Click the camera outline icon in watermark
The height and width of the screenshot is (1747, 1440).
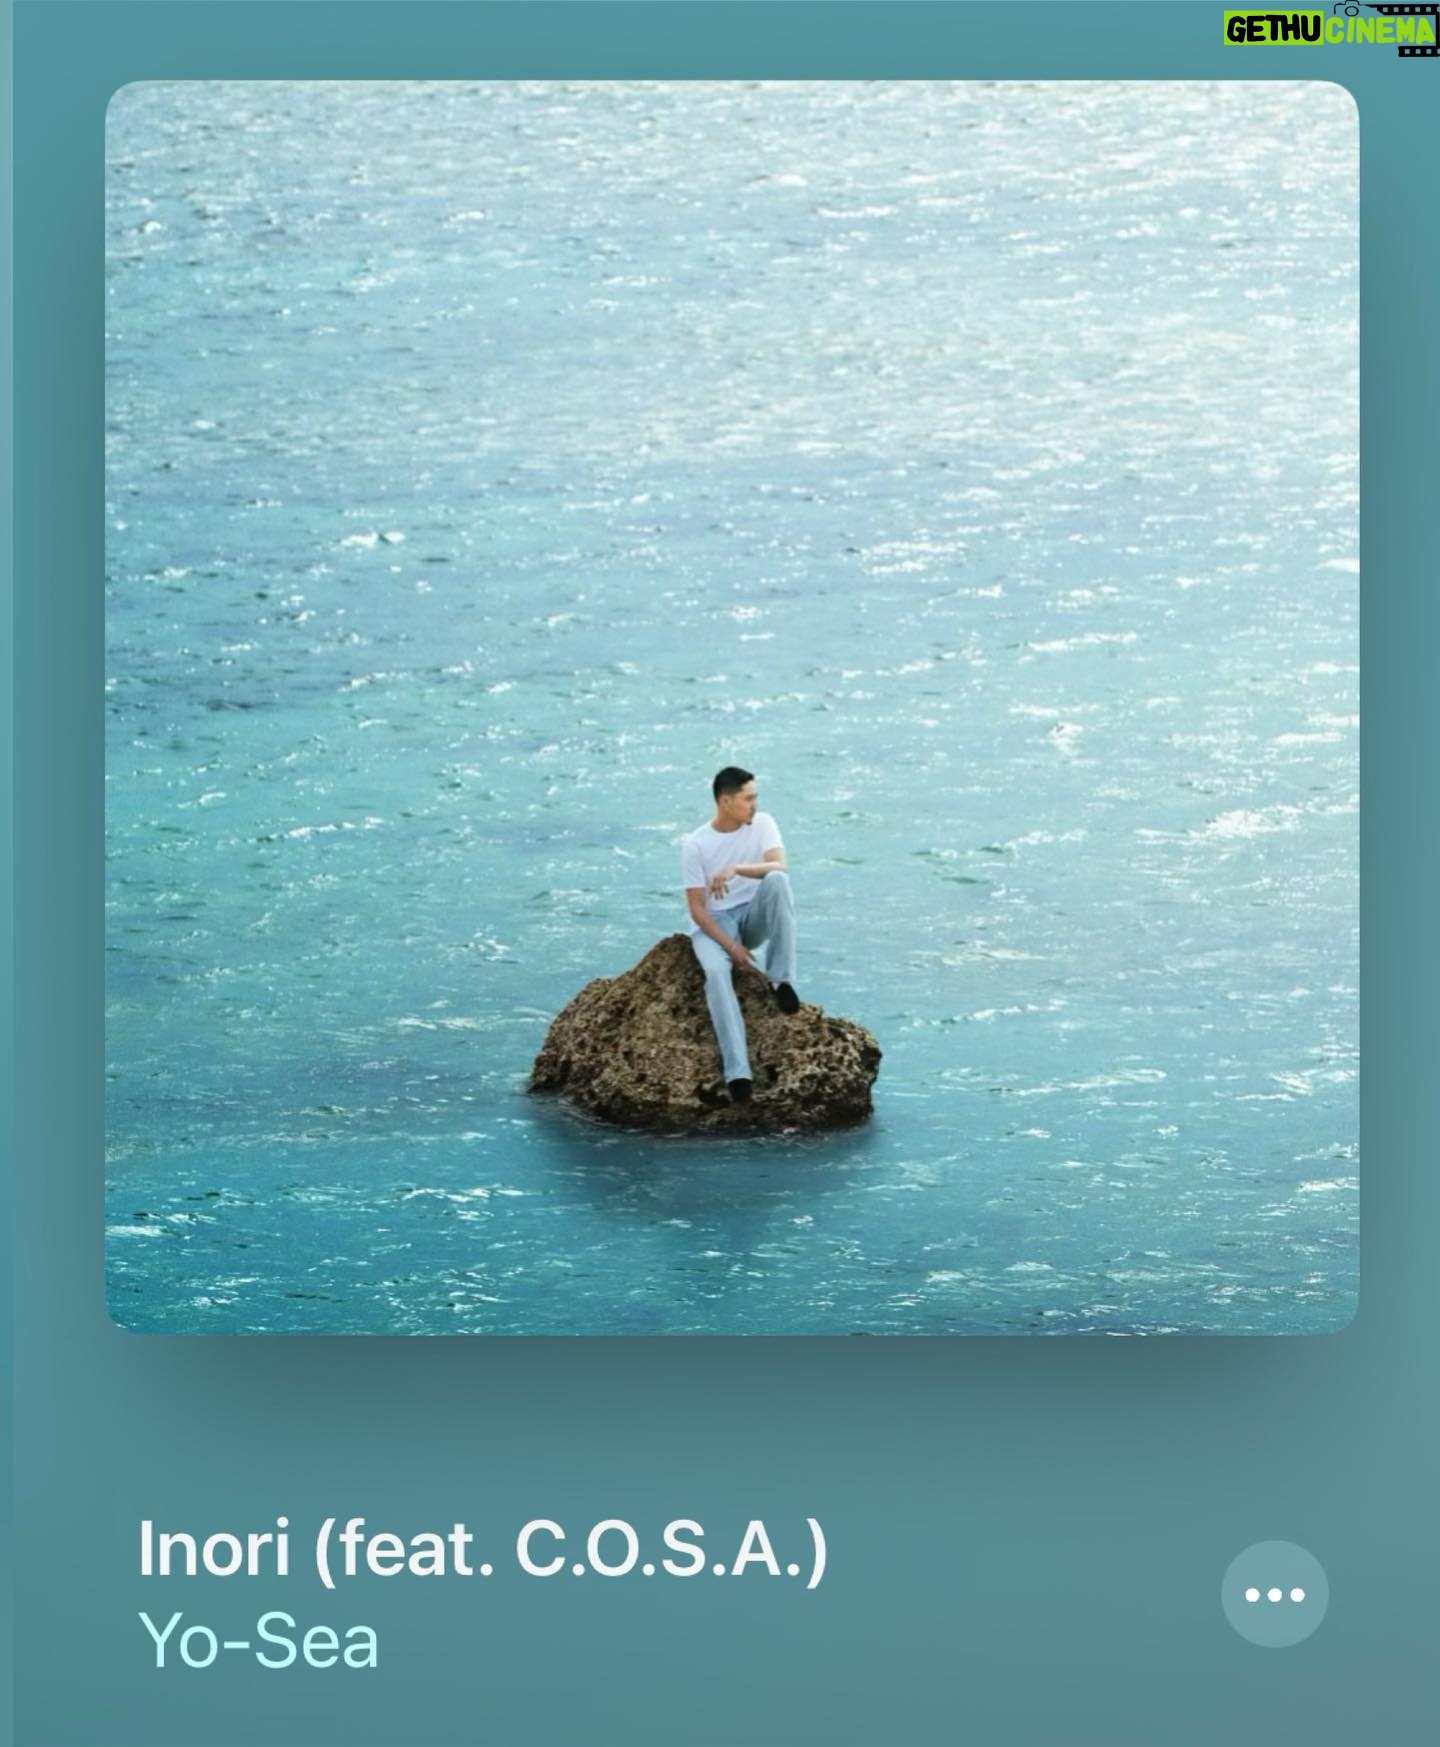pos(1348,7)
